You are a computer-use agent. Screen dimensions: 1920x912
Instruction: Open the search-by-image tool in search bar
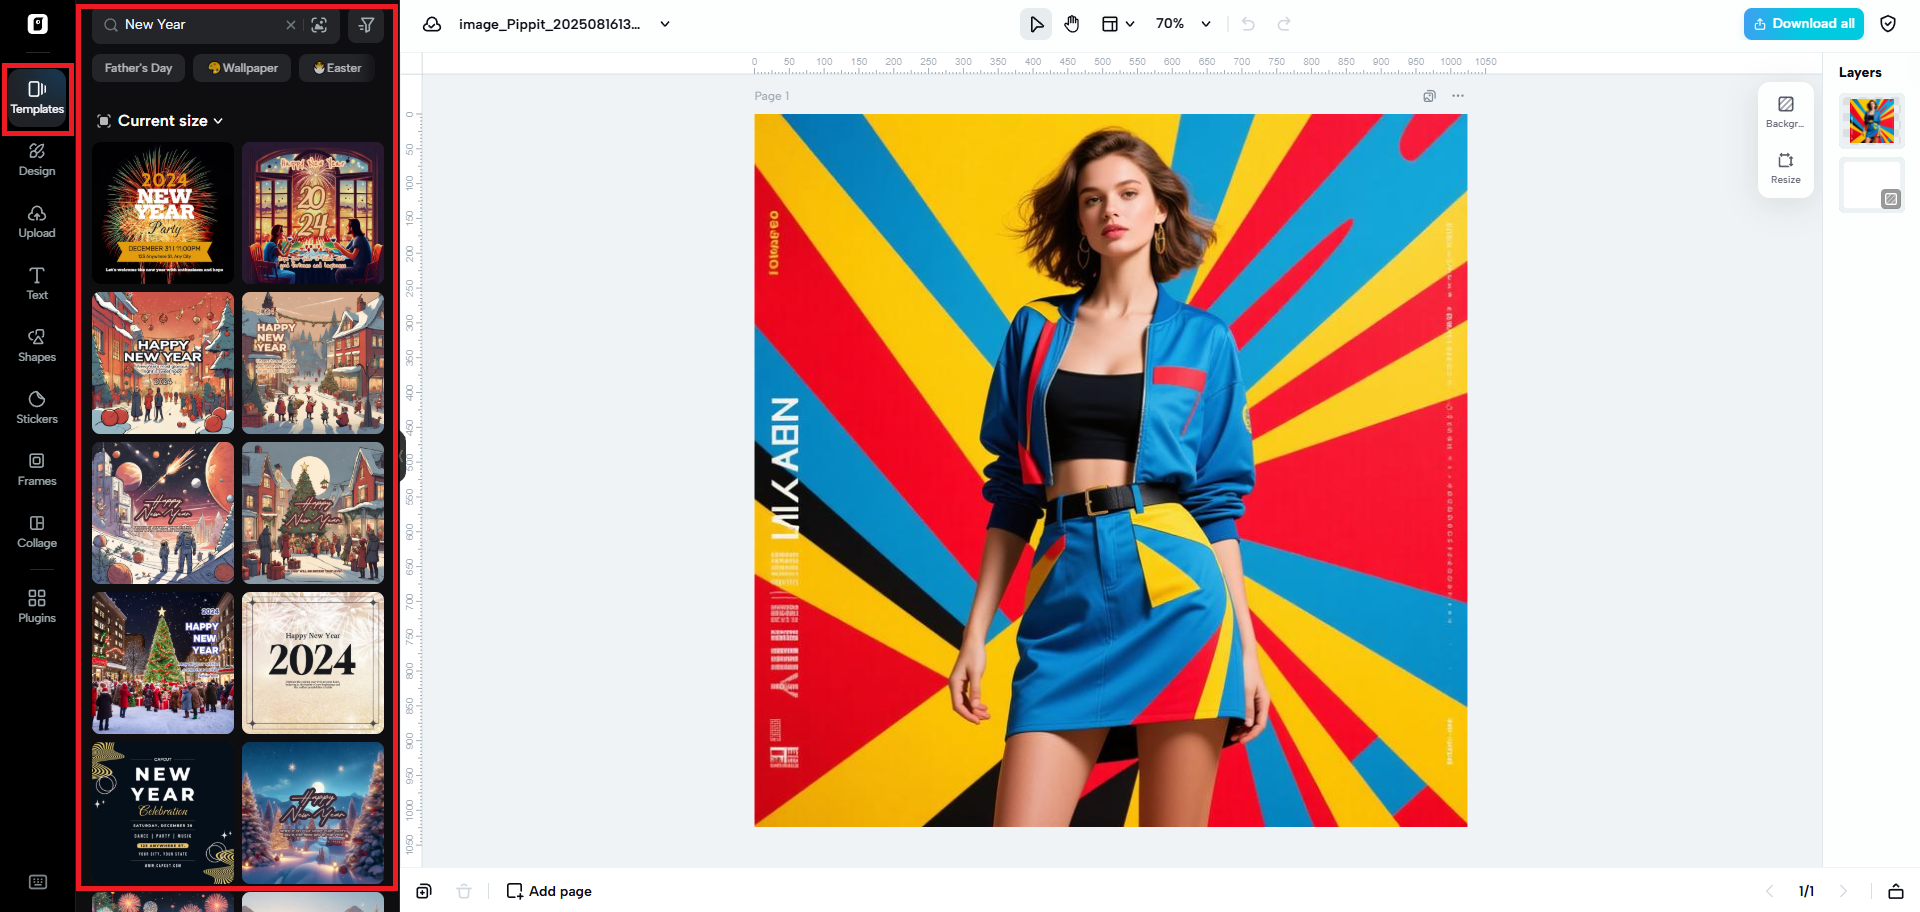click(x=320, y=25)
